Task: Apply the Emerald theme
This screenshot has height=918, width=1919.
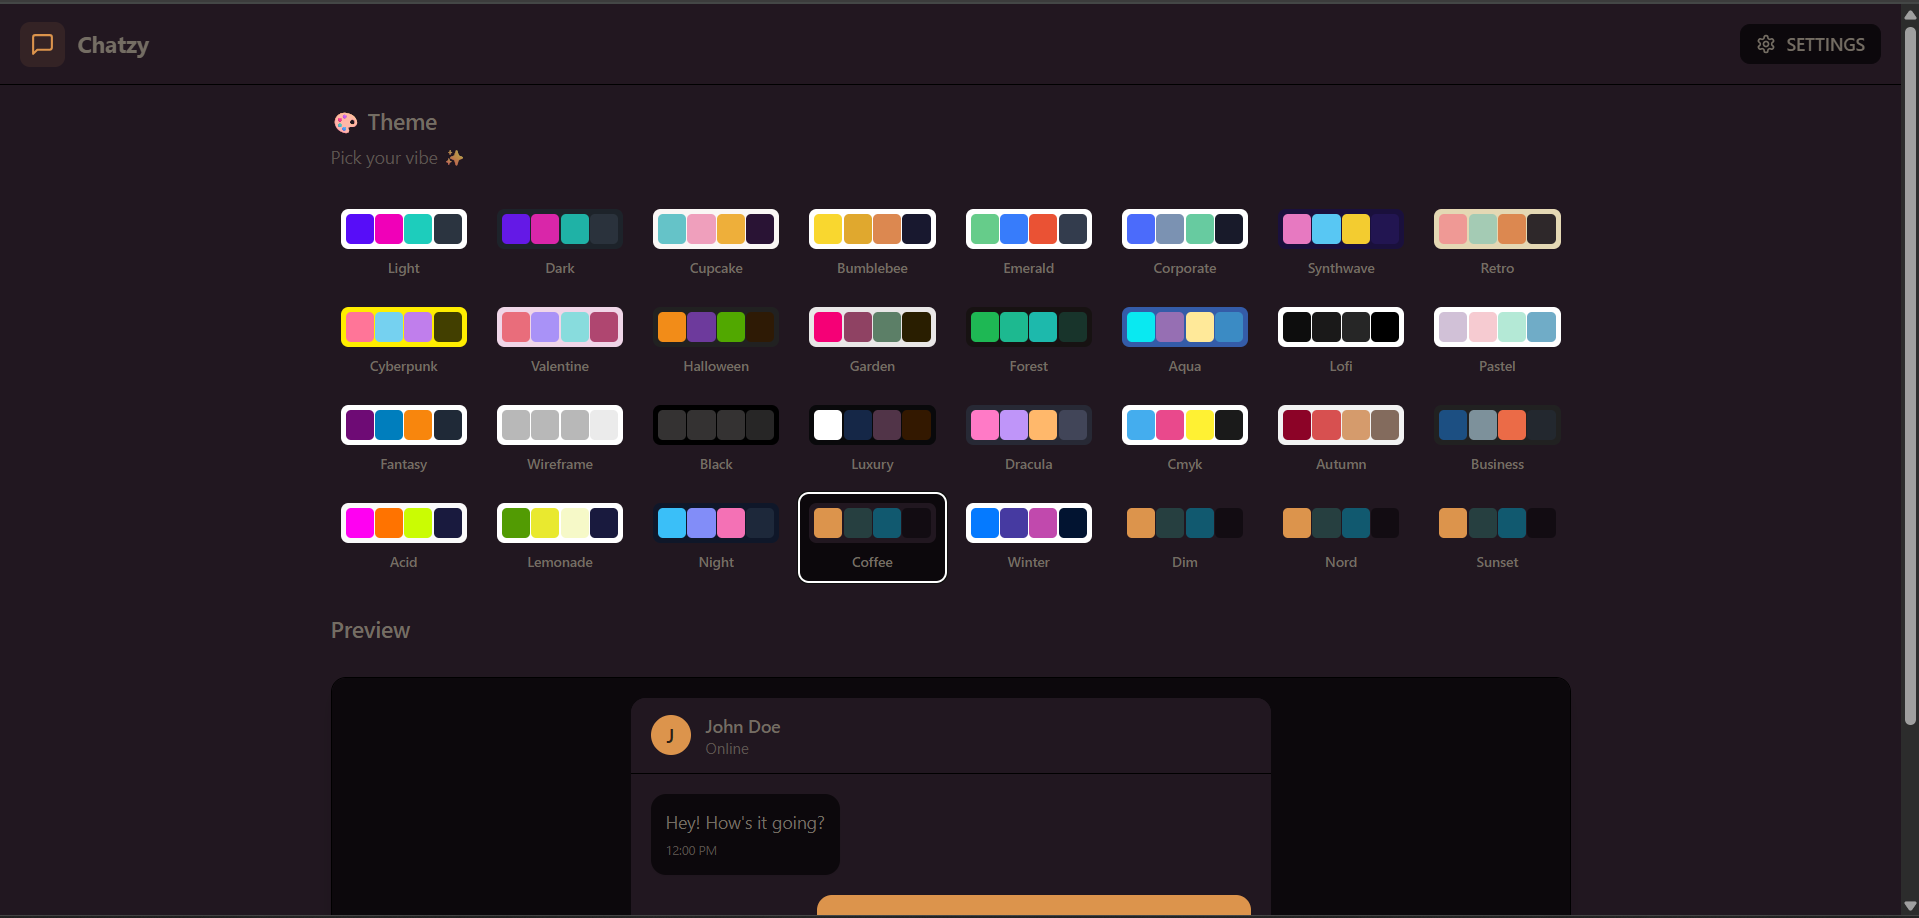Action: [1029, 243]
